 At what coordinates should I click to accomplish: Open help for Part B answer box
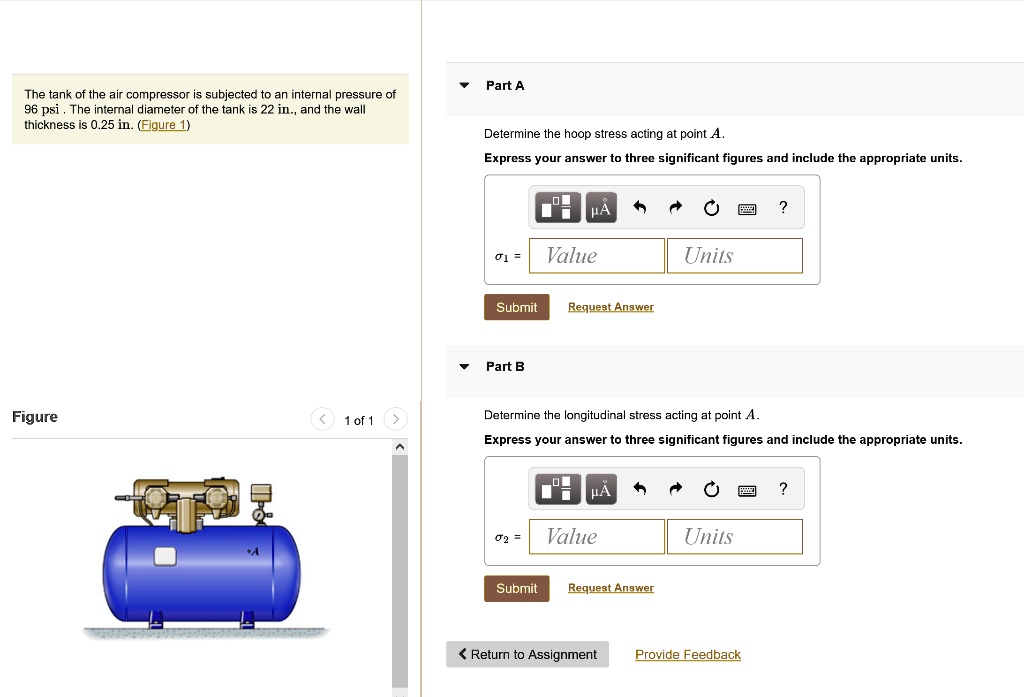pyautogui.click(x=783, y=489)
